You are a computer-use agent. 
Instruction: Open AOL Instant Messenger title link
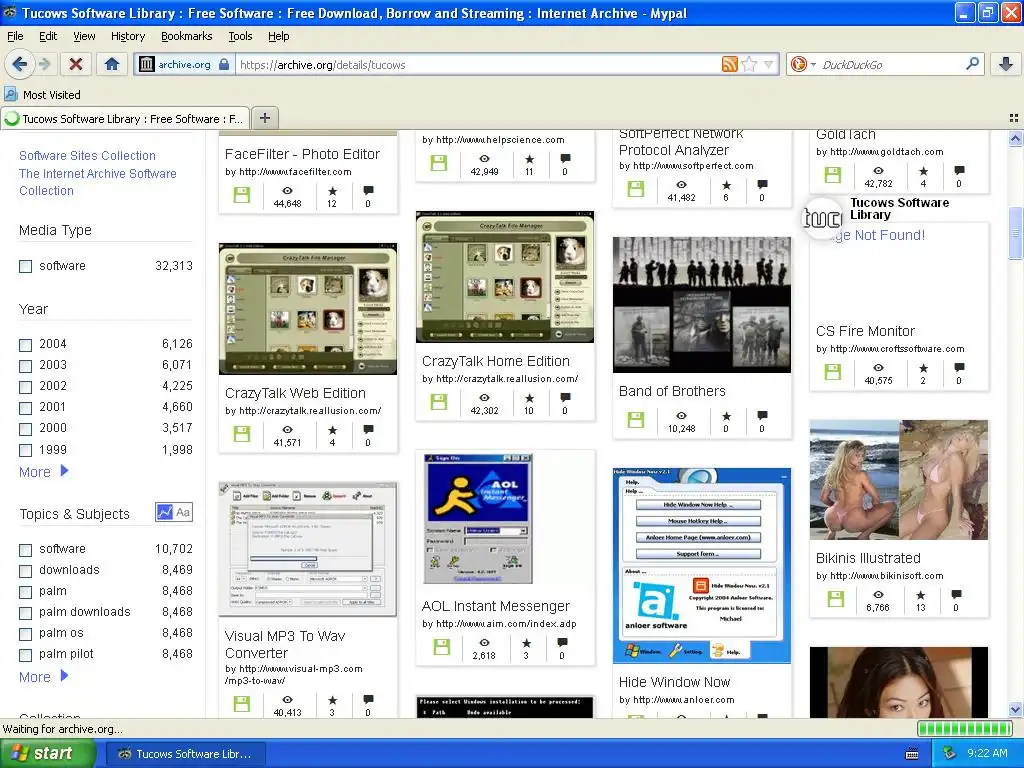496,606
